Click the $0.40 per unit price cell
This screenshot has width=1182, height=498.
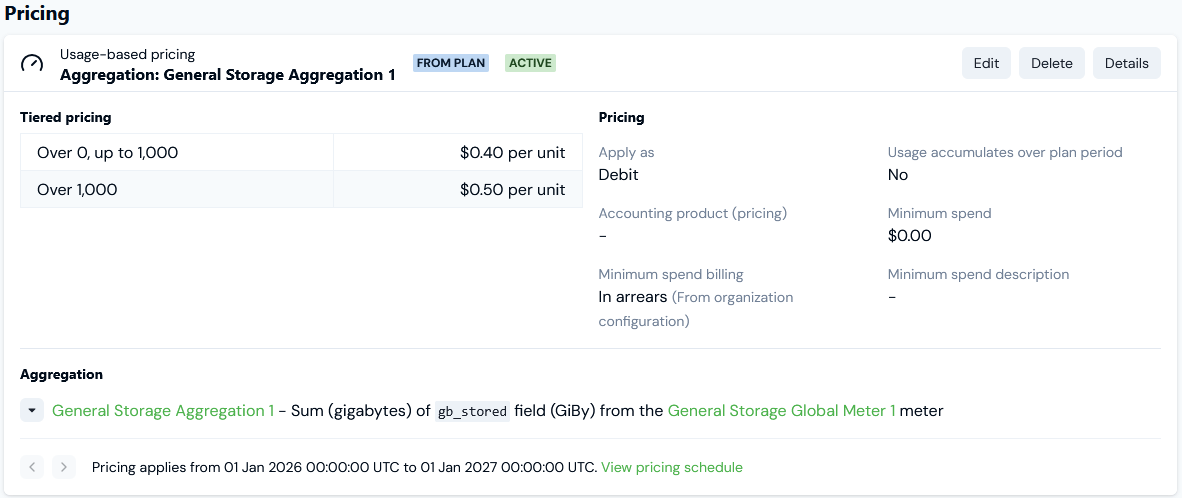point(458,153)
